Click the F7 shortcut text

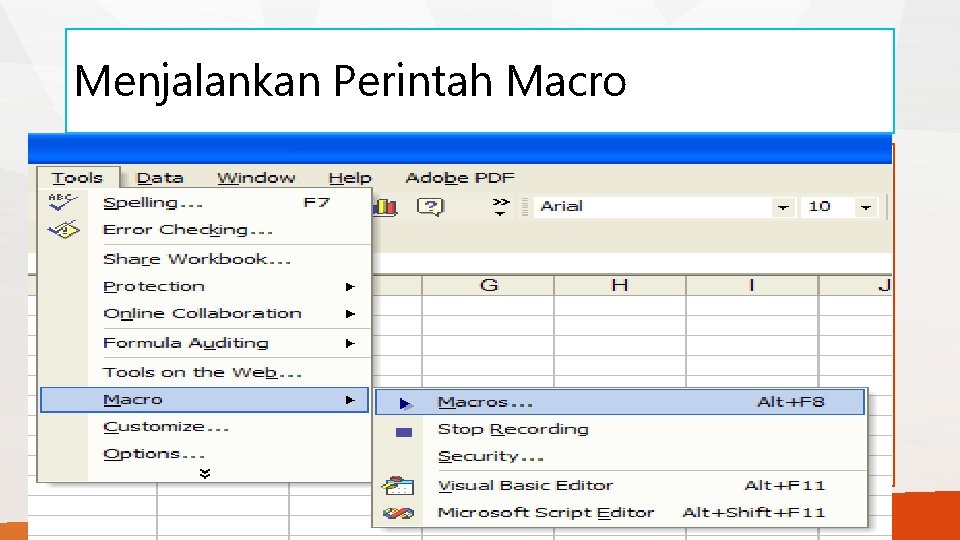click(317, 203)
